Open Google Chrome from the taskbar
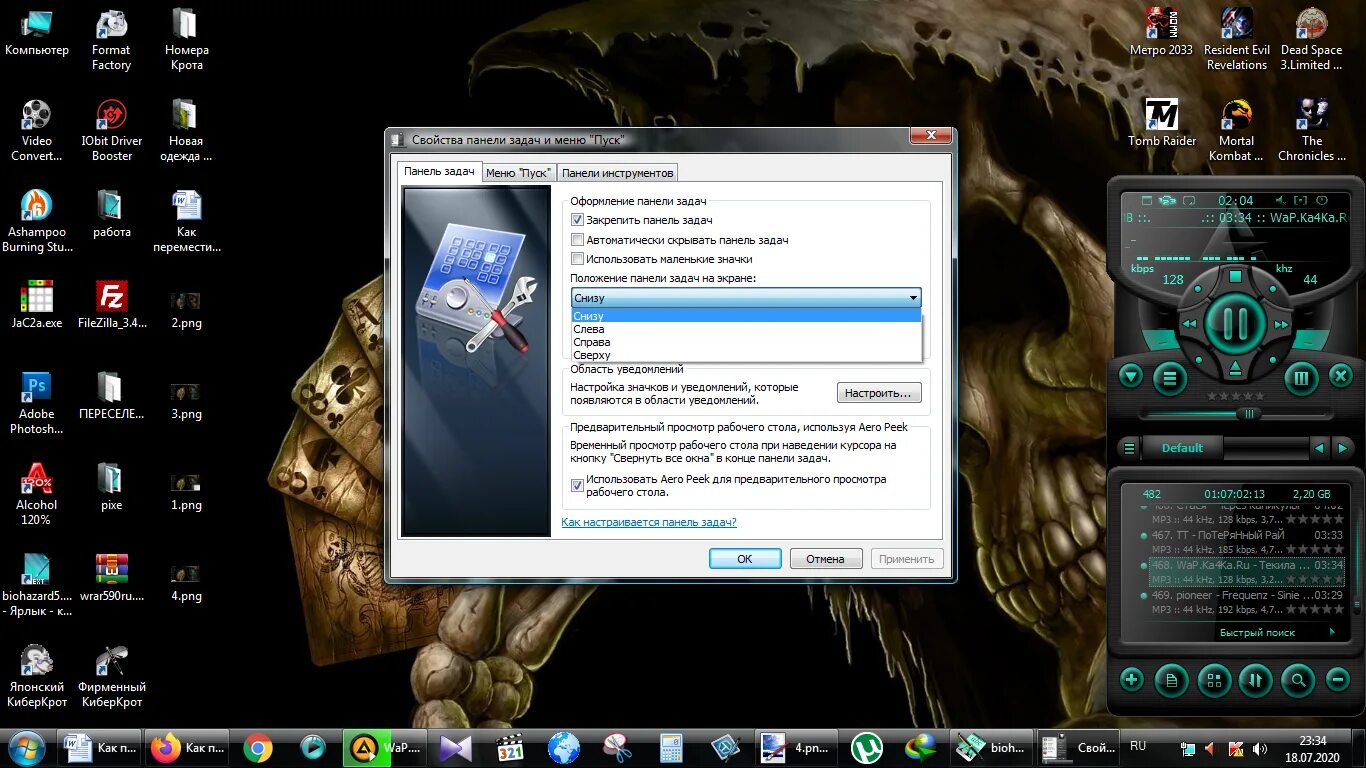Screen dimensions: 1366x768 click(258, 748)
